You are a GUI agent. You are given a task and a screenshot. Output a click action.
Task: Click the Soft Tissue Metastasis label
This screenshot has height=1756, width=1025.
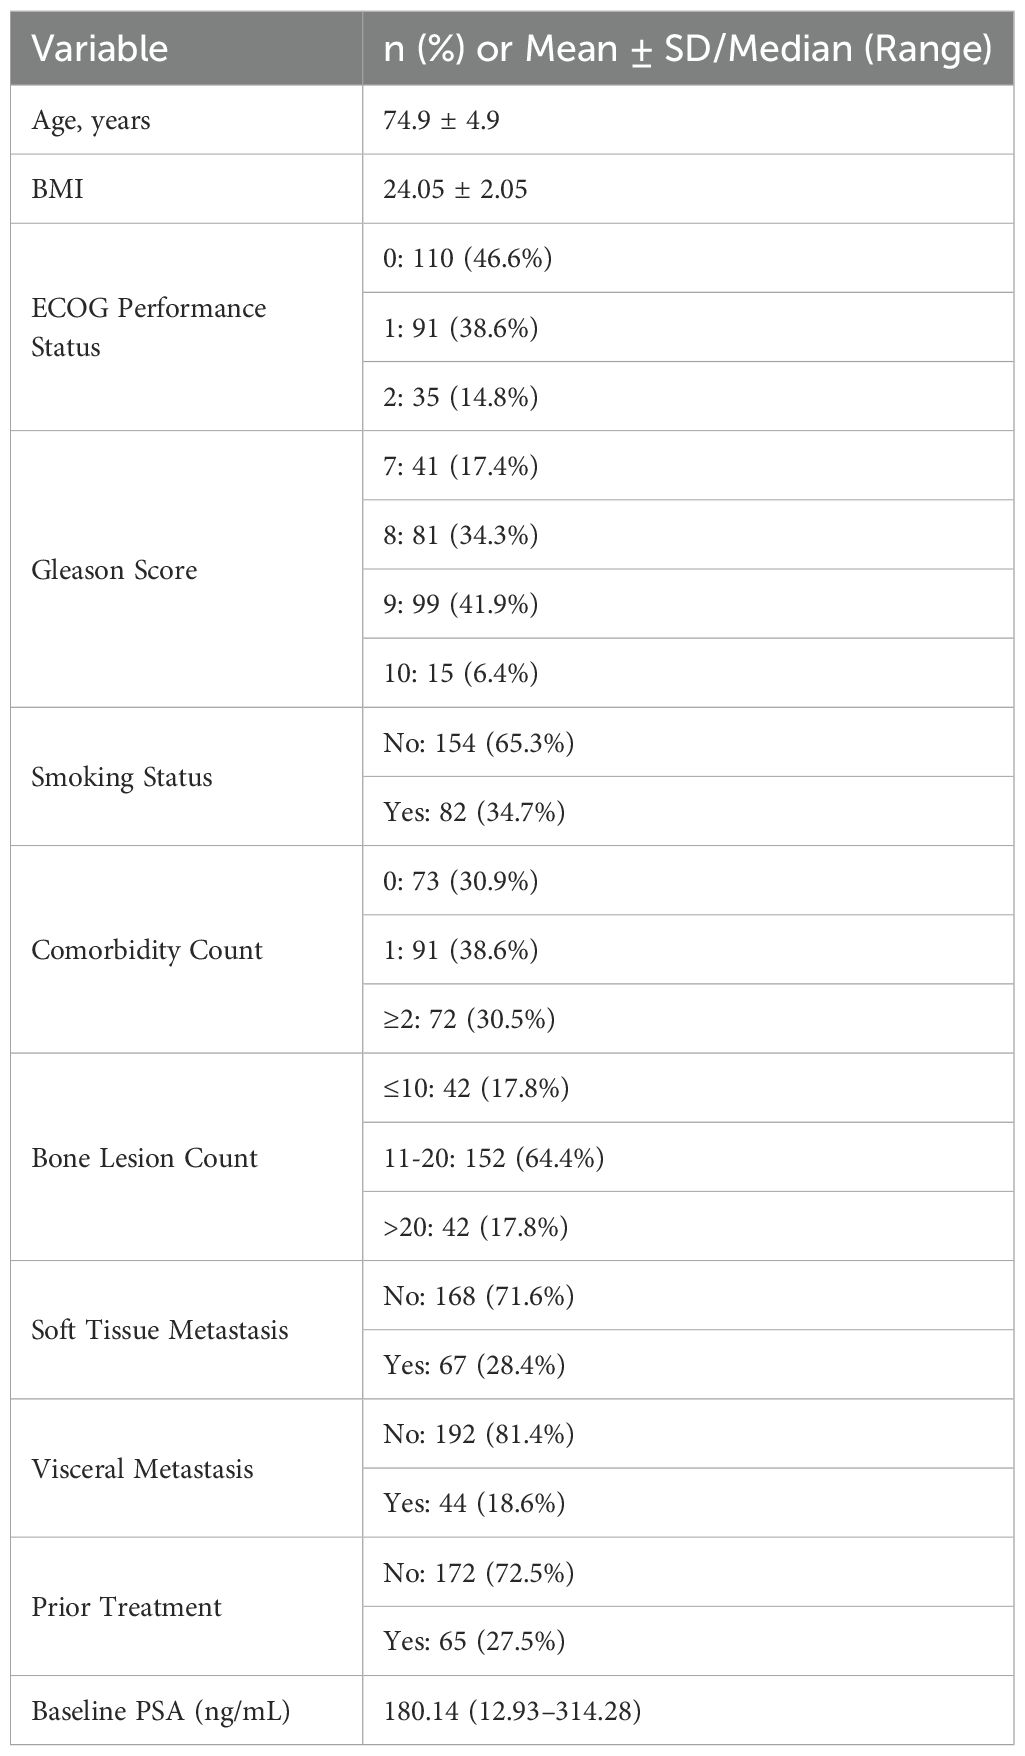[160, 1330]
